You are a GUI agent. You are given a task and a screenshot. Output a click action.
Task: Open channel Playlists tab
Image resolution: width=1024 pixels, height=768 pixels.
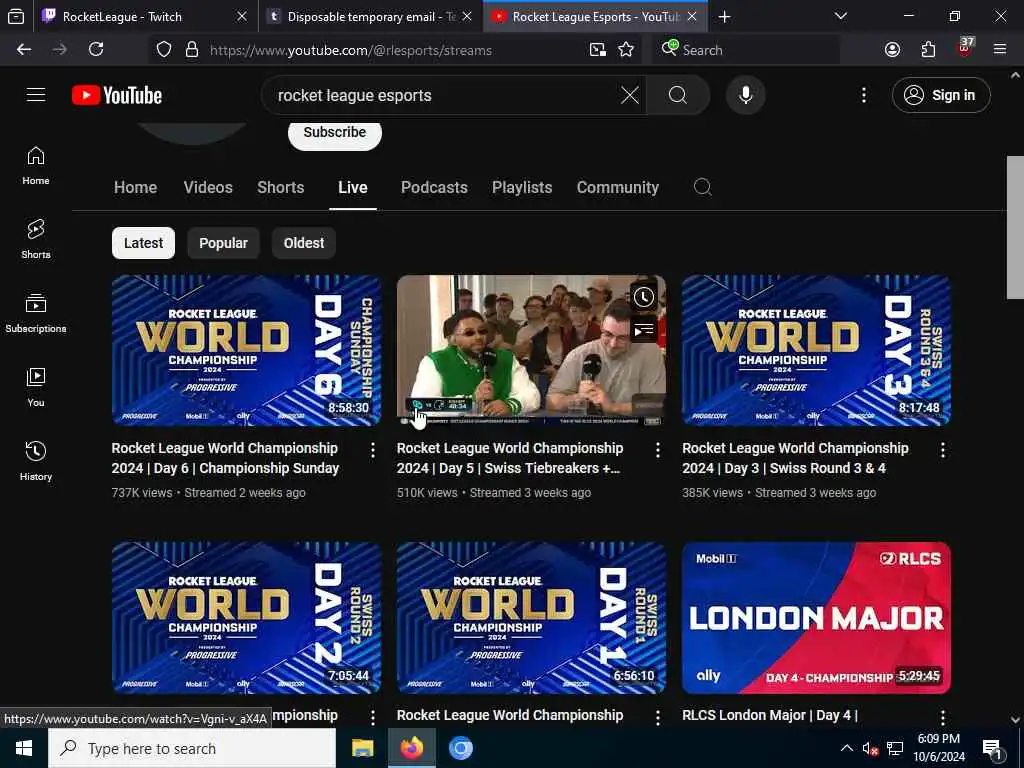(522, 187)
